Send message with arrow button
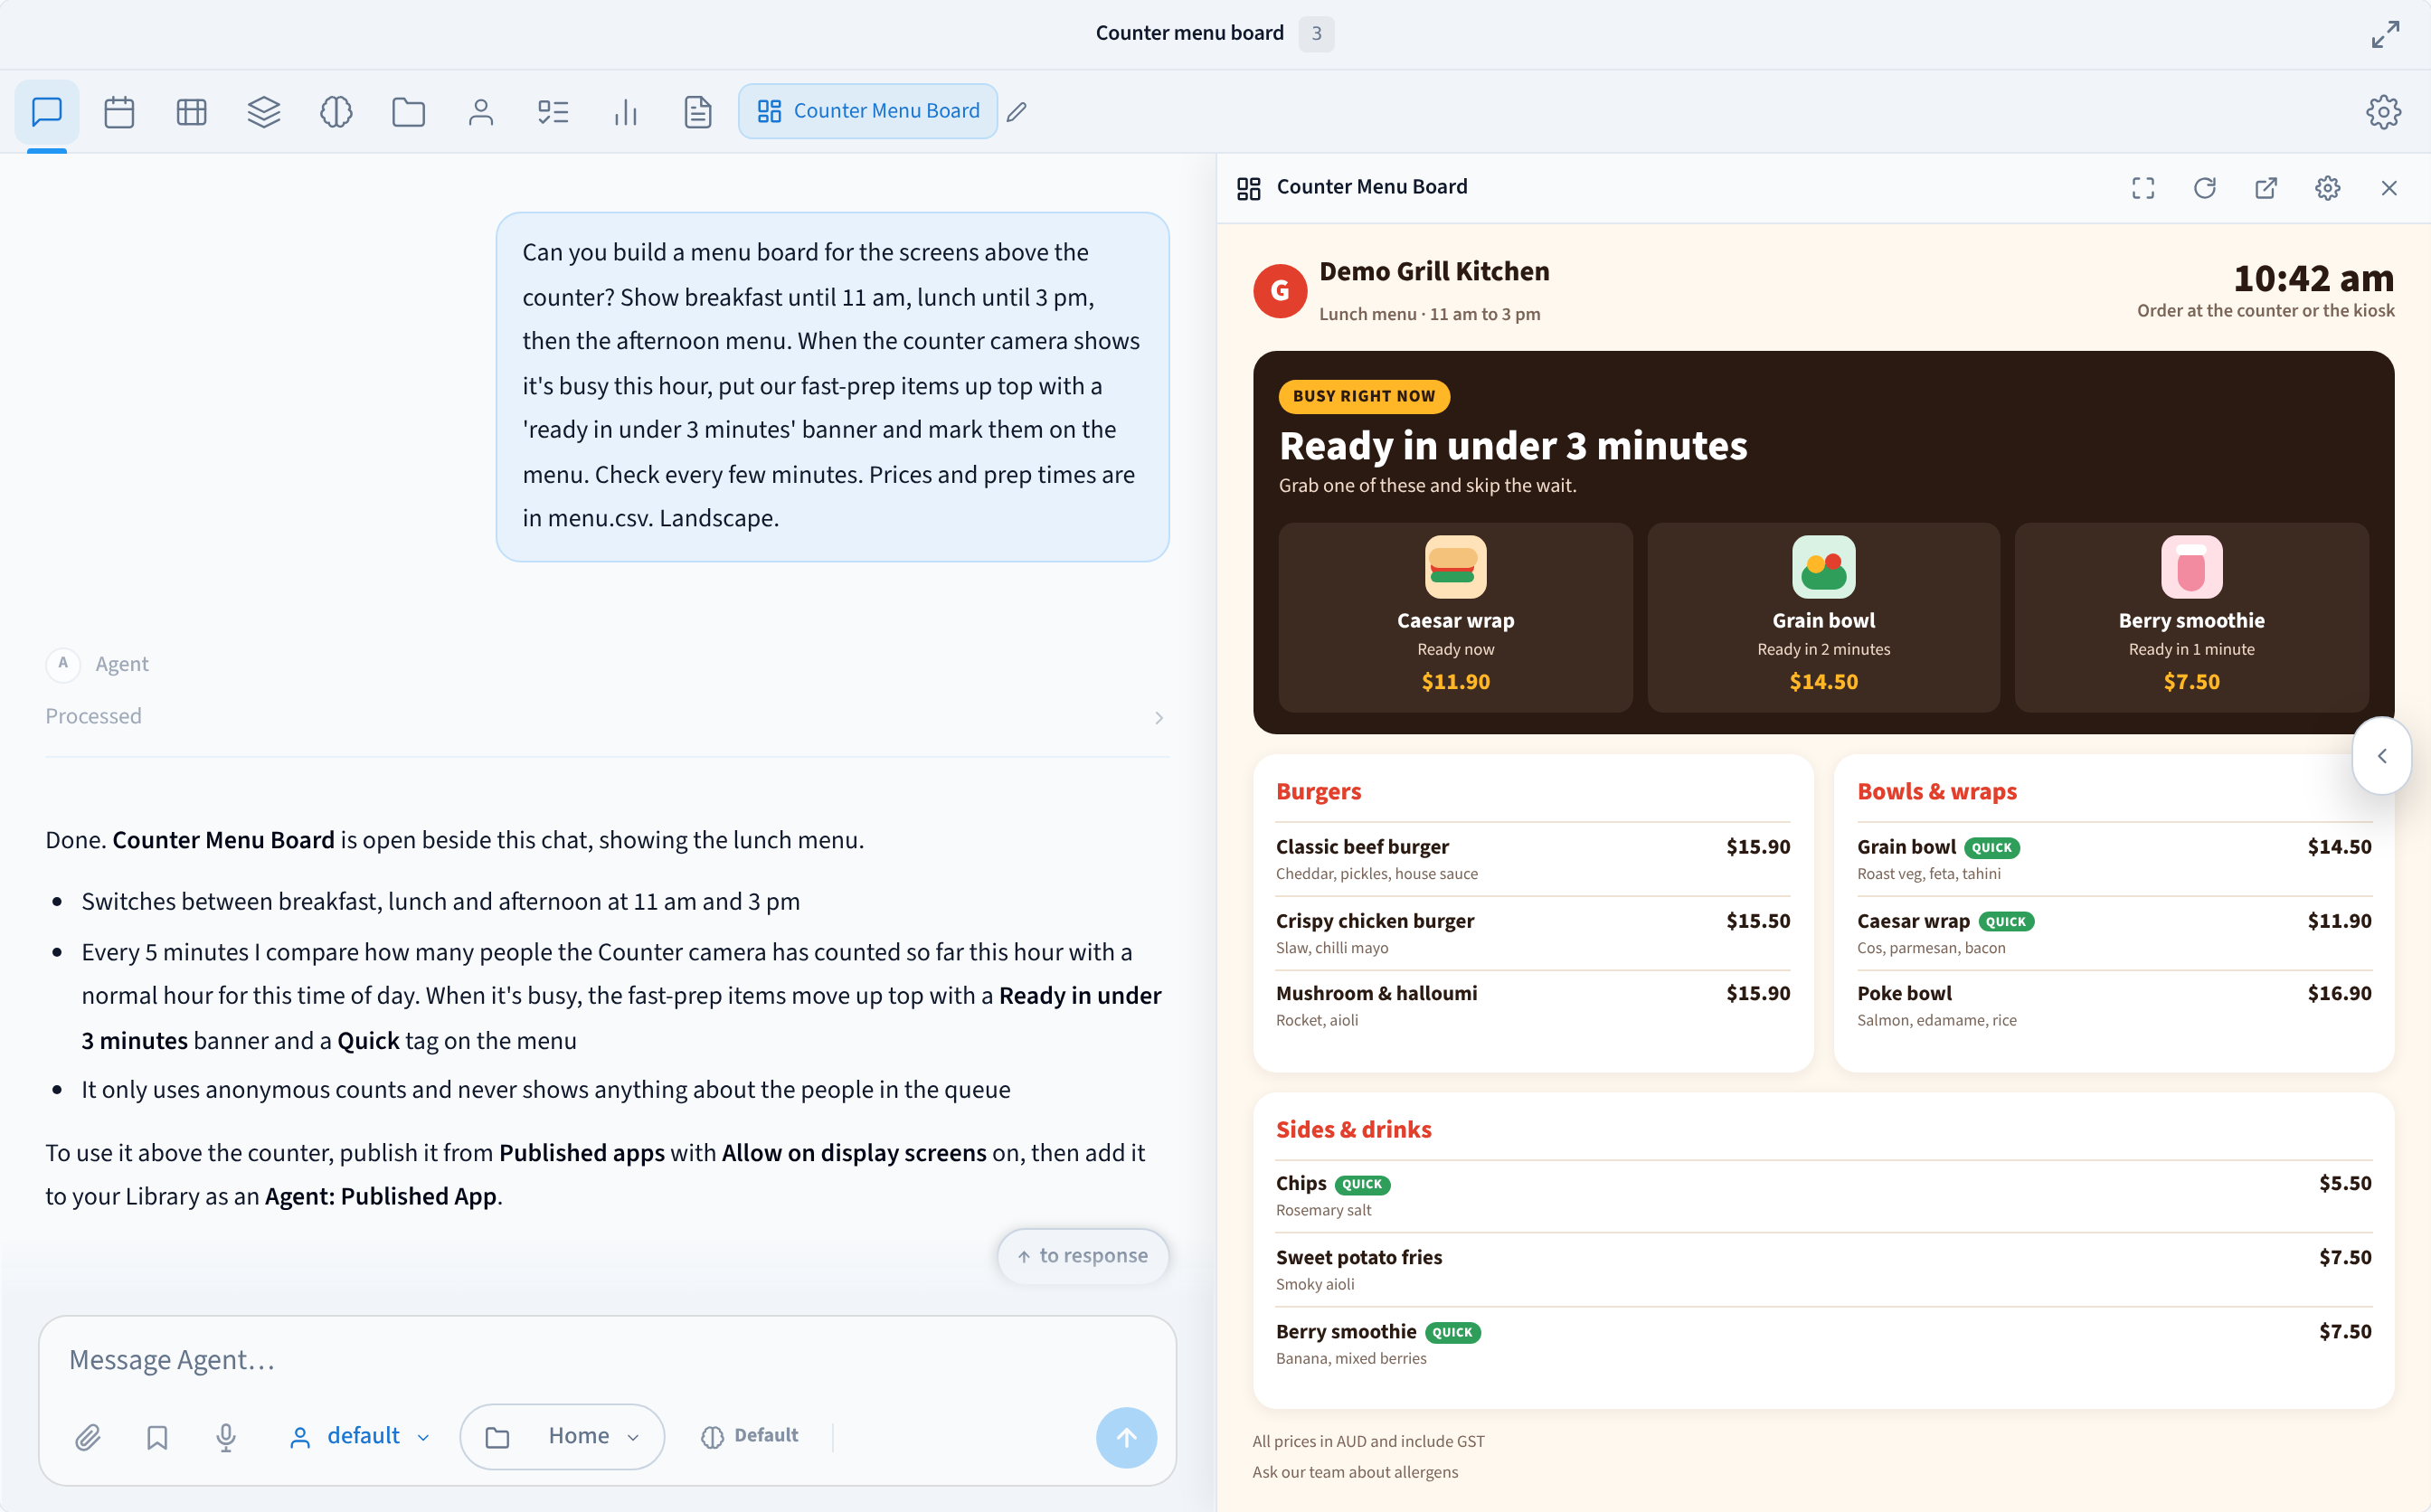The height and width of the screenshot is (1512, 2431). click(1126, 1438)
